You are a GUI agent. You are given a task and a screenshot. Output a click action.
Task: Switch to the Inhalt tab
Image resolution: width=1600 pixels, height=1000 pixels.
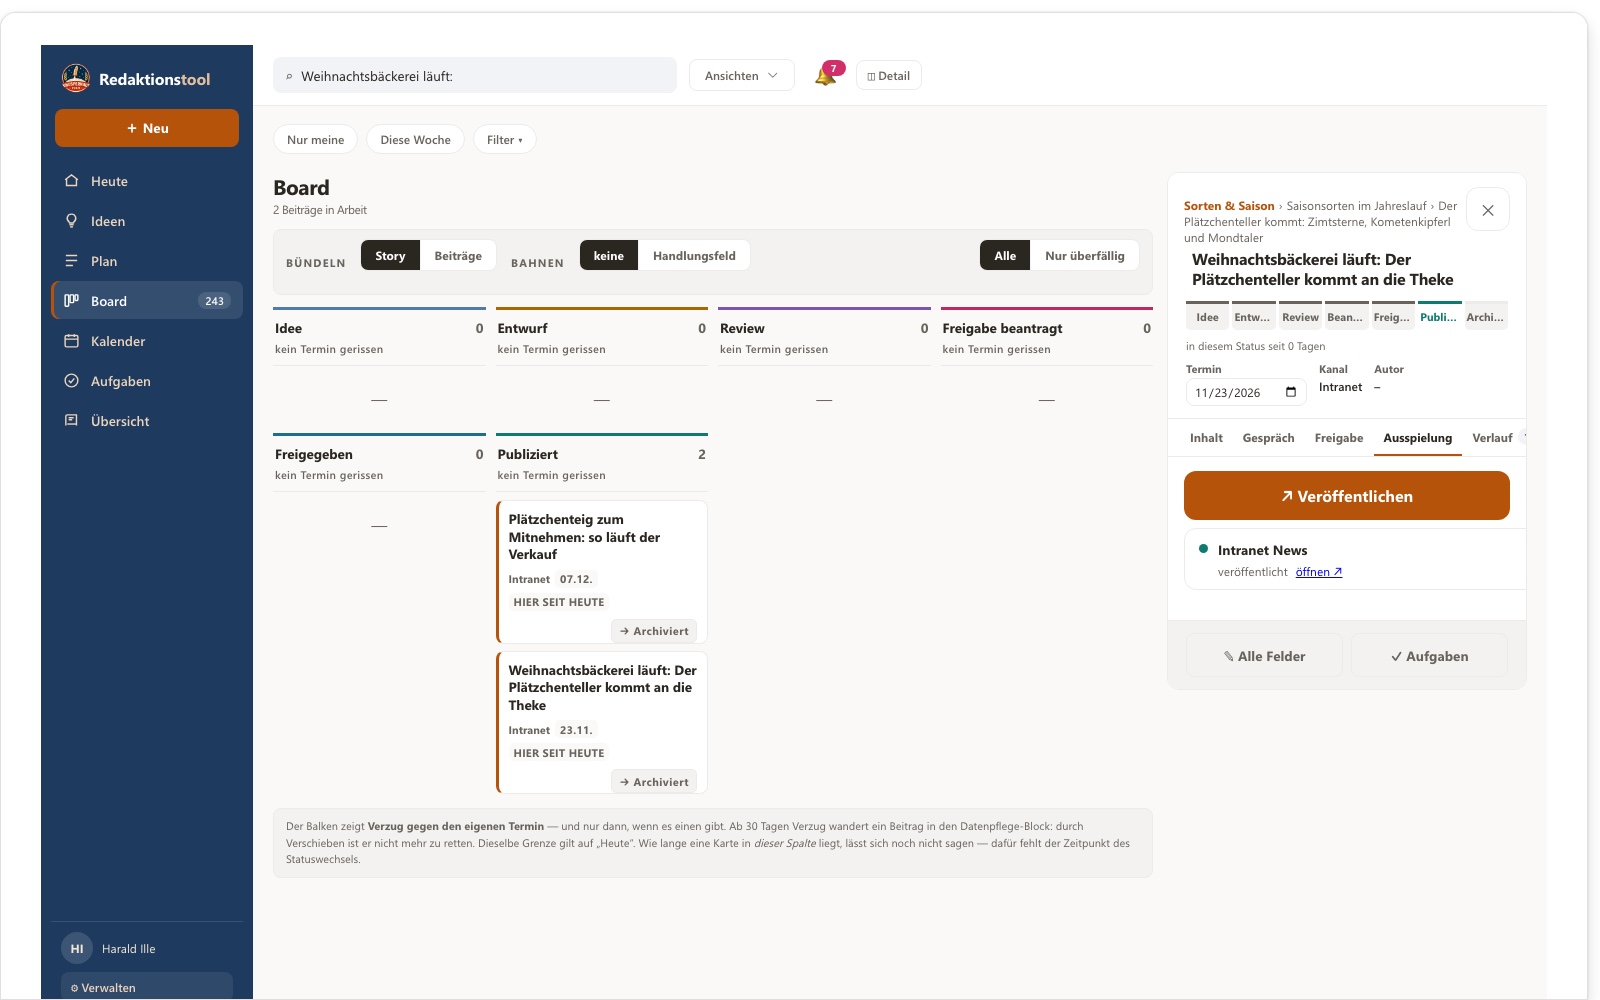tap(1206, 438)
